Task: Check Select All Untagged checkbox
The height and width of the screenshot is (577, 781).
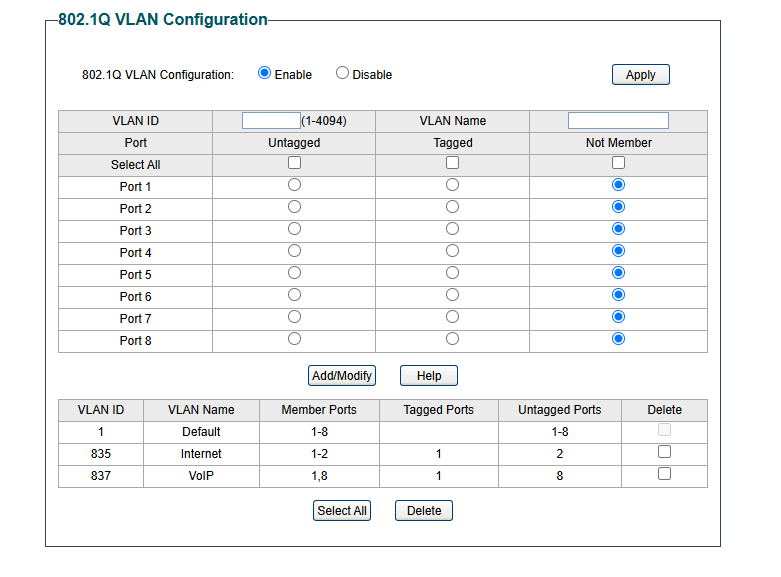Action: 294,163
